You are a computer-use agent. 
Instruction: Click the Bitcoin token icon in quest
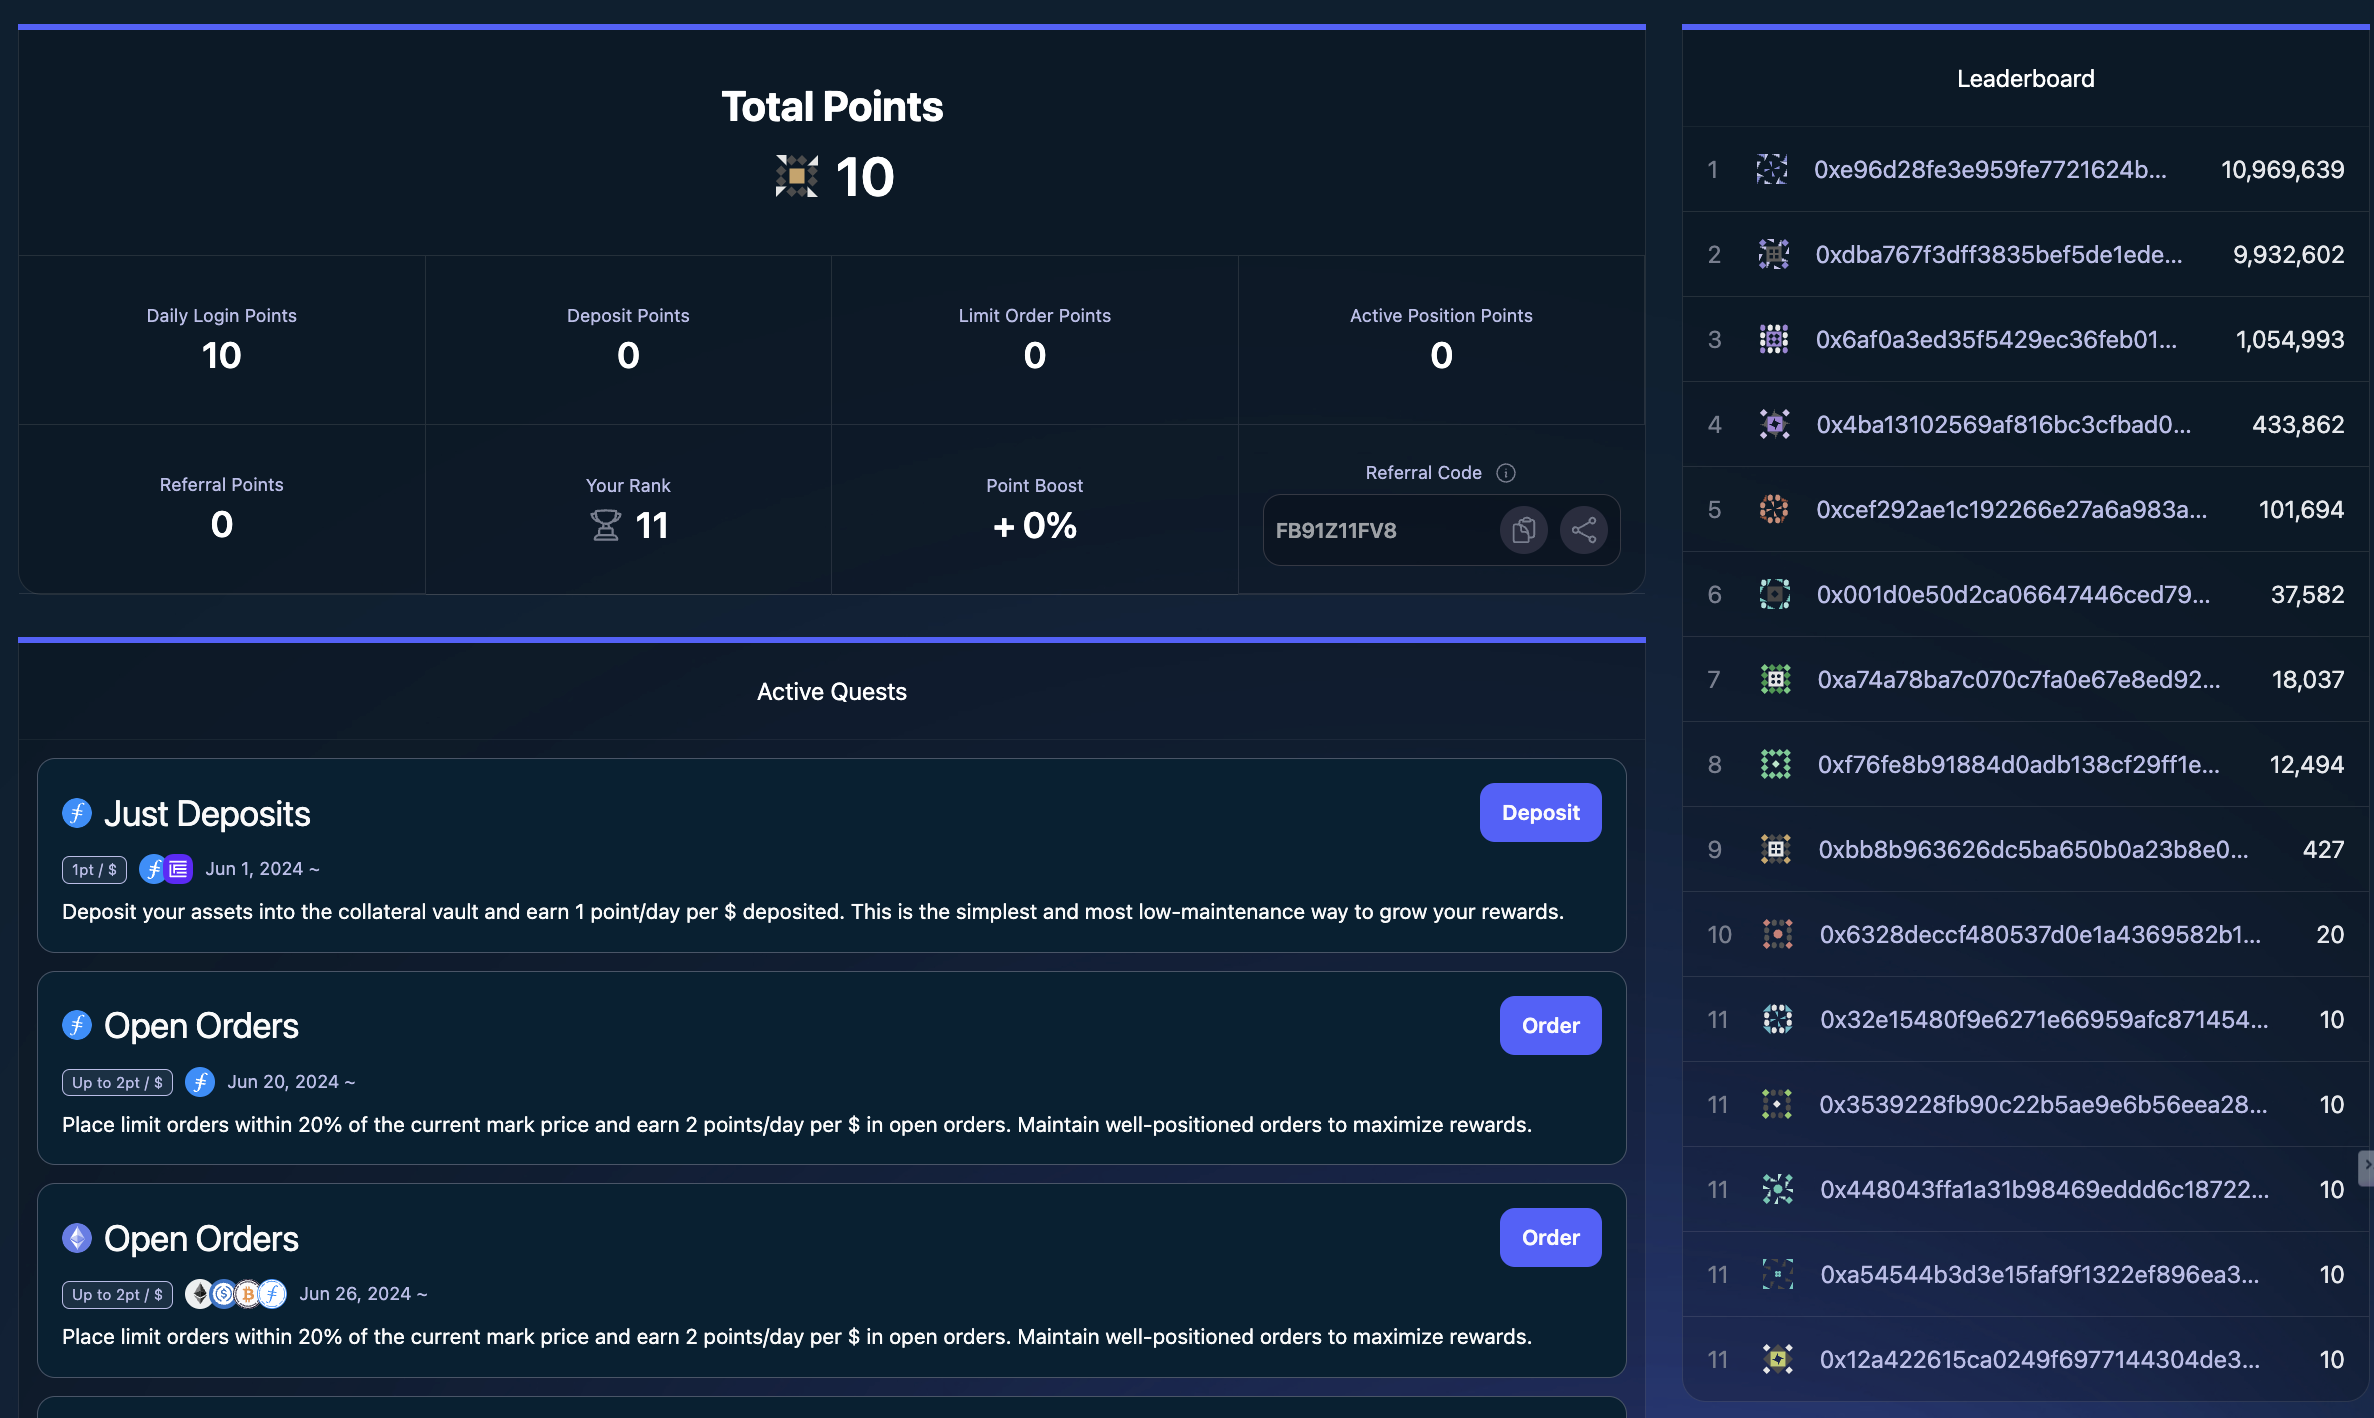click(x=247, y=1294)
